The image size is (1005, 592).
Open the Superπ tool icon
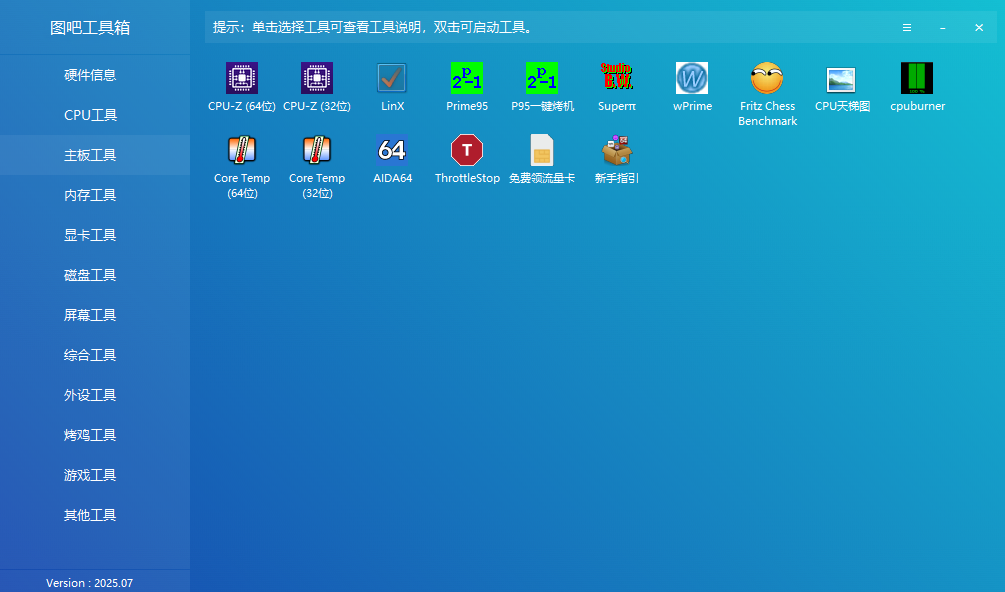(617, 76)
